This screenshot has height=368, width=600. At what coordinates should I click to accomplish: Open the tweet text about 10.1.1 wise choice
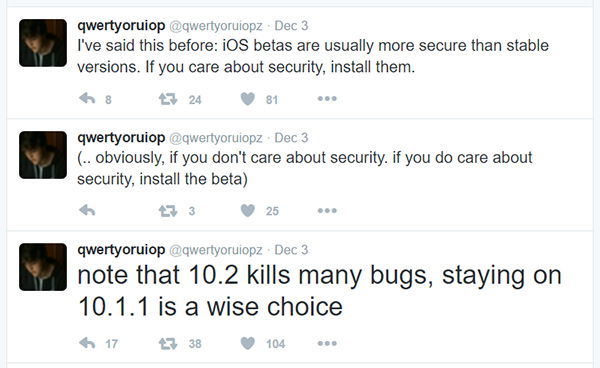(x=320, y=291)
